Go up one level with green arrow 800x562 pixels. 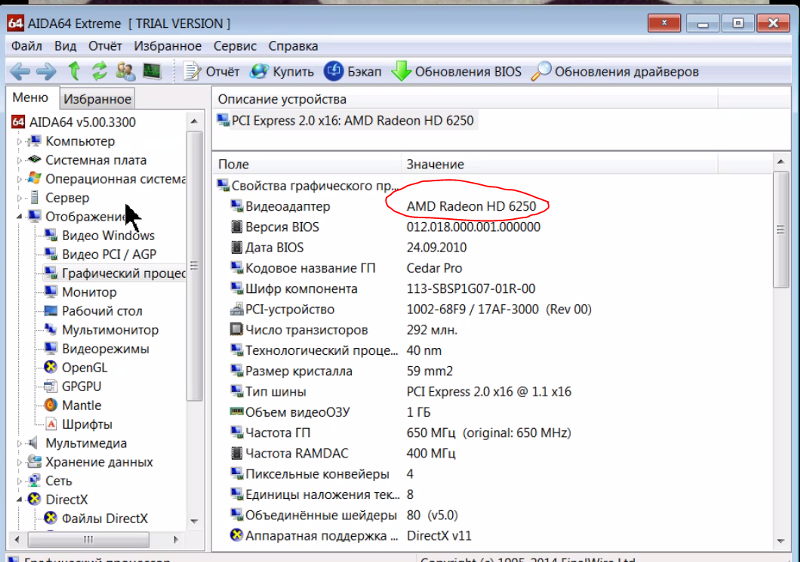tap(74, 71)
